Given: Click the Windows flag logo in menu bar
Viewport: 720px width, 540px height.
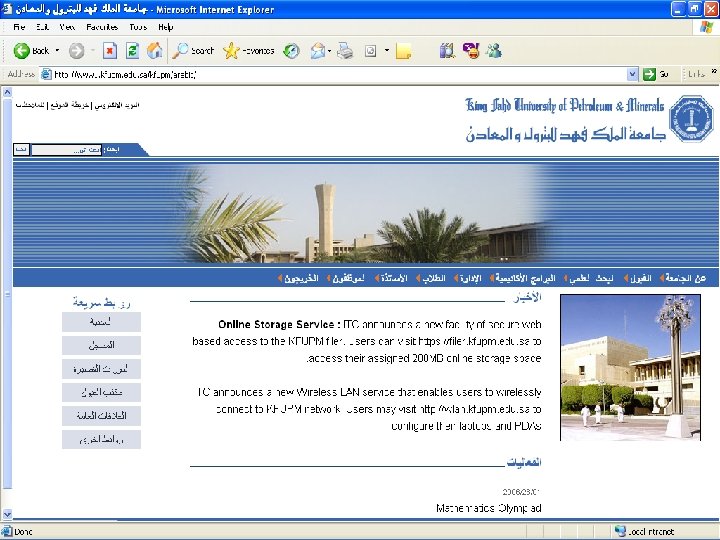Looking at the screenshot, I should click(x=707, y=27).
